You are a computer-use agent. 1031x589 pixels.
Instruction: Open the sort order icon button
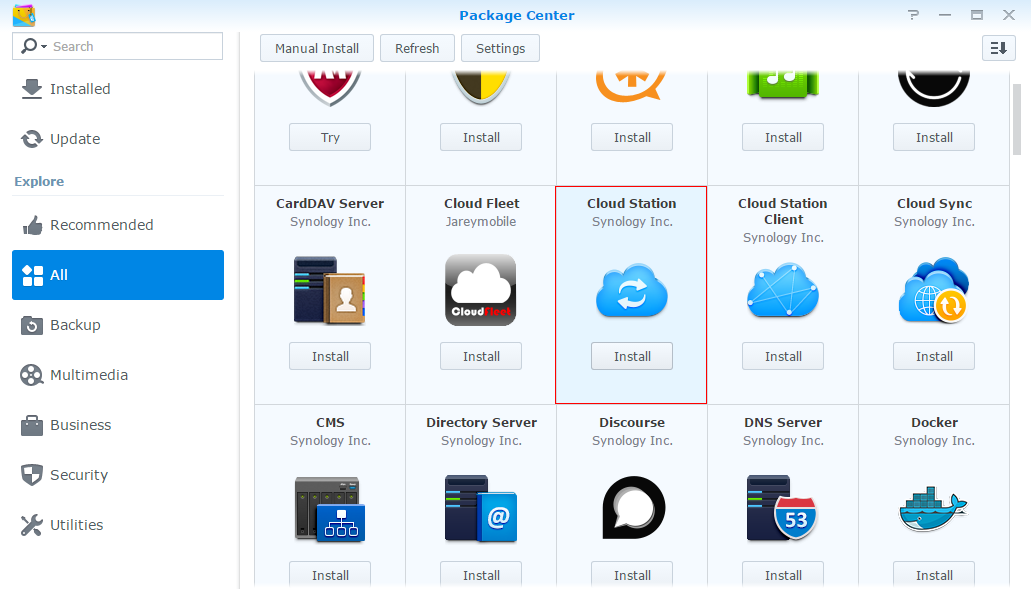click(999, 48)
